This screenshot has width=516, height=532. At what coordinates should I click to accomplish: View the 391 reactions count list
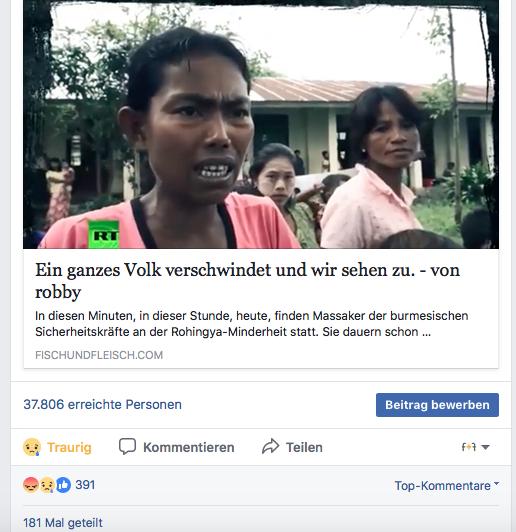(85, 485)
